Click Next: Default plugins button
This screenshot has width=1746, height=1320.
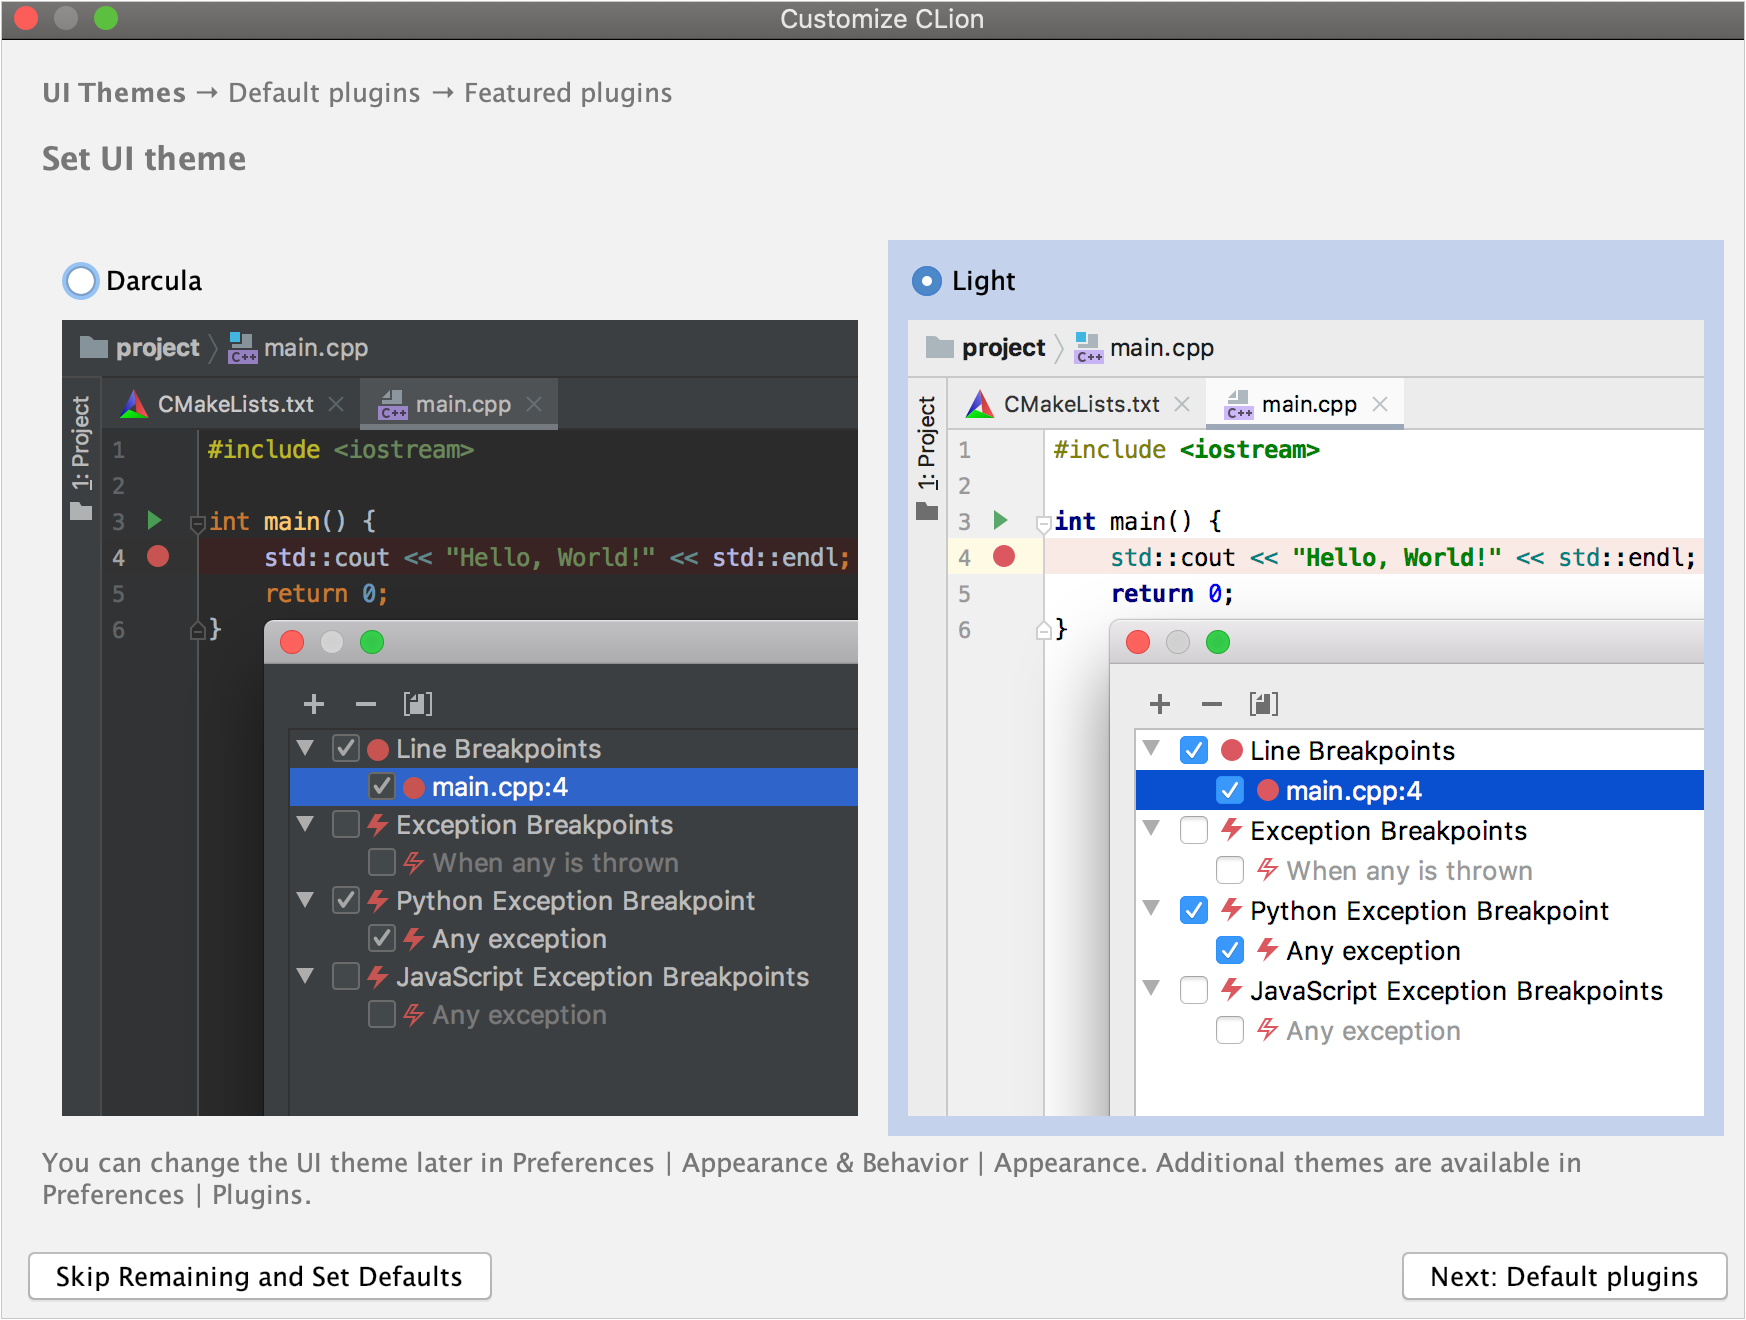click(x=1564, y=1276)
